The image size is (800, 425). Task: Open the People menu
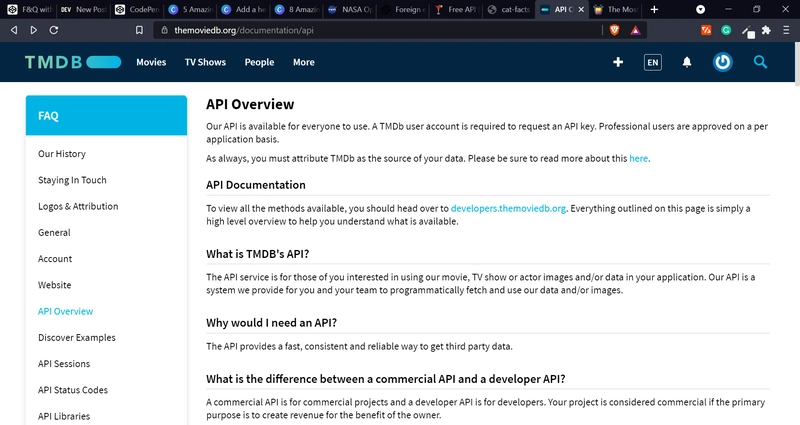pyautogui.click(x=259, y=62)
